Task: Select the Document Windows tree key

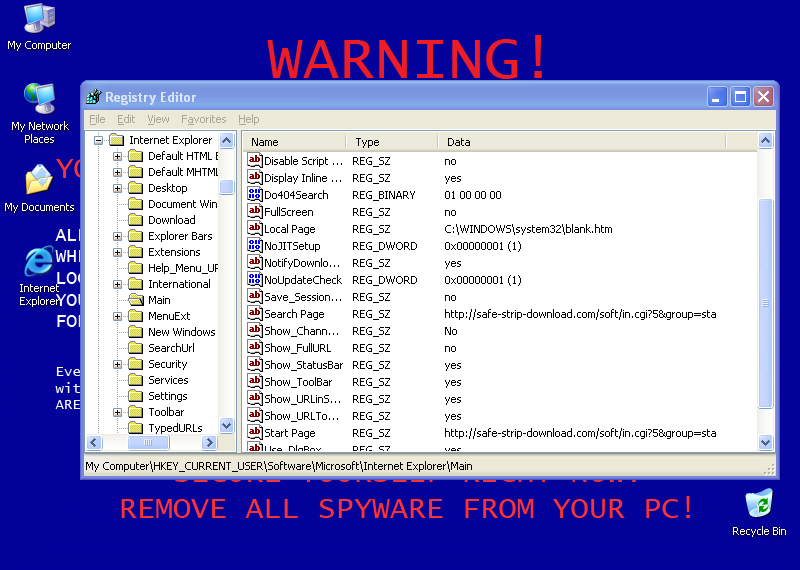Action: tap(182, 204)
